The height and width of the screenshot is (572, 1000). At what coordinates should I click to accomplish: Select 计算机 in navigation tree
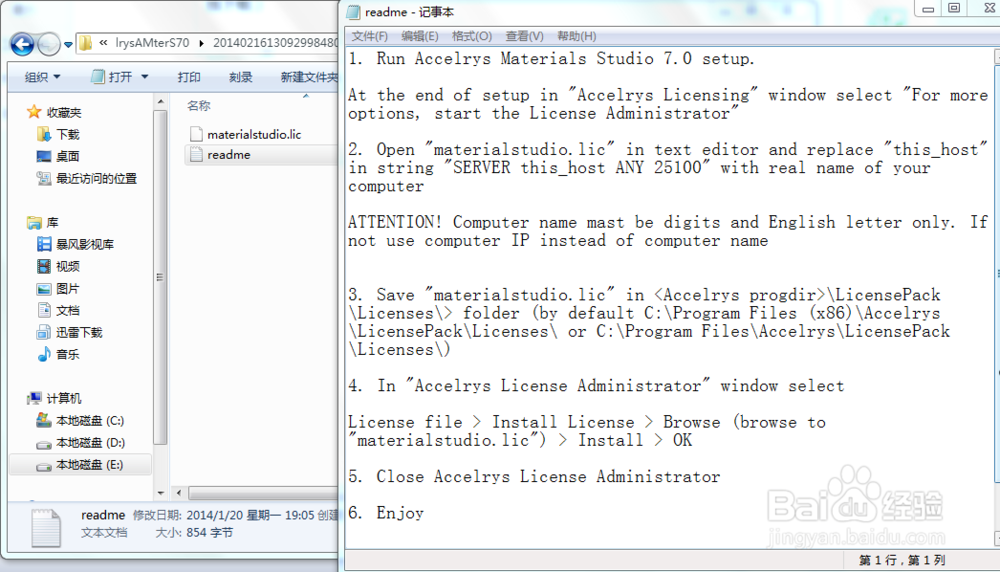(64, 399)
